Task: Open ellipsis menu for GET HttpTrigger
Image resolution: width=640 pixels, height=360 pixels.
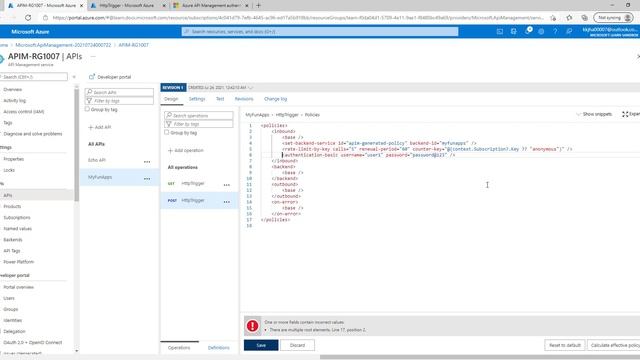Action: (x=227, y=185)
